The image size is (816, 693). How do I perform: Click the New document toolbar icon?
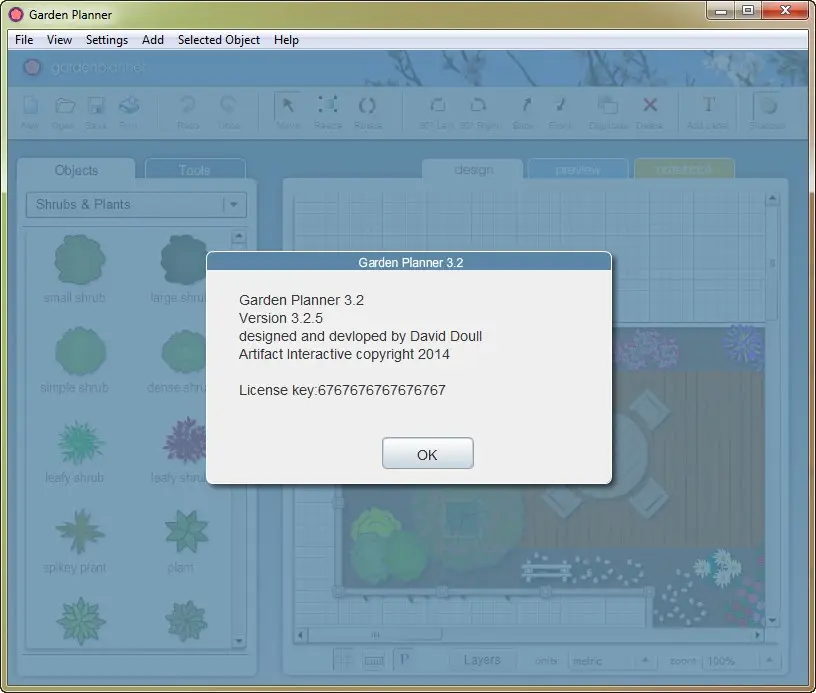30,106
